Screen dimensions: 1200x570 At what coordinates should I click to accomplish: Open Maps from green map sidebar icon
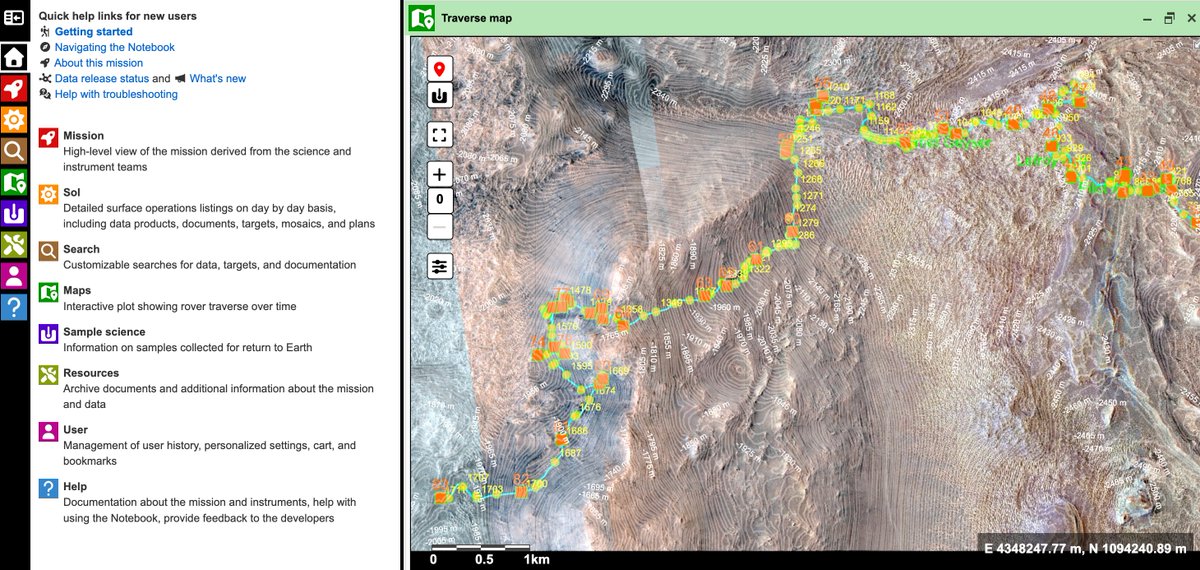click(14, 182)
